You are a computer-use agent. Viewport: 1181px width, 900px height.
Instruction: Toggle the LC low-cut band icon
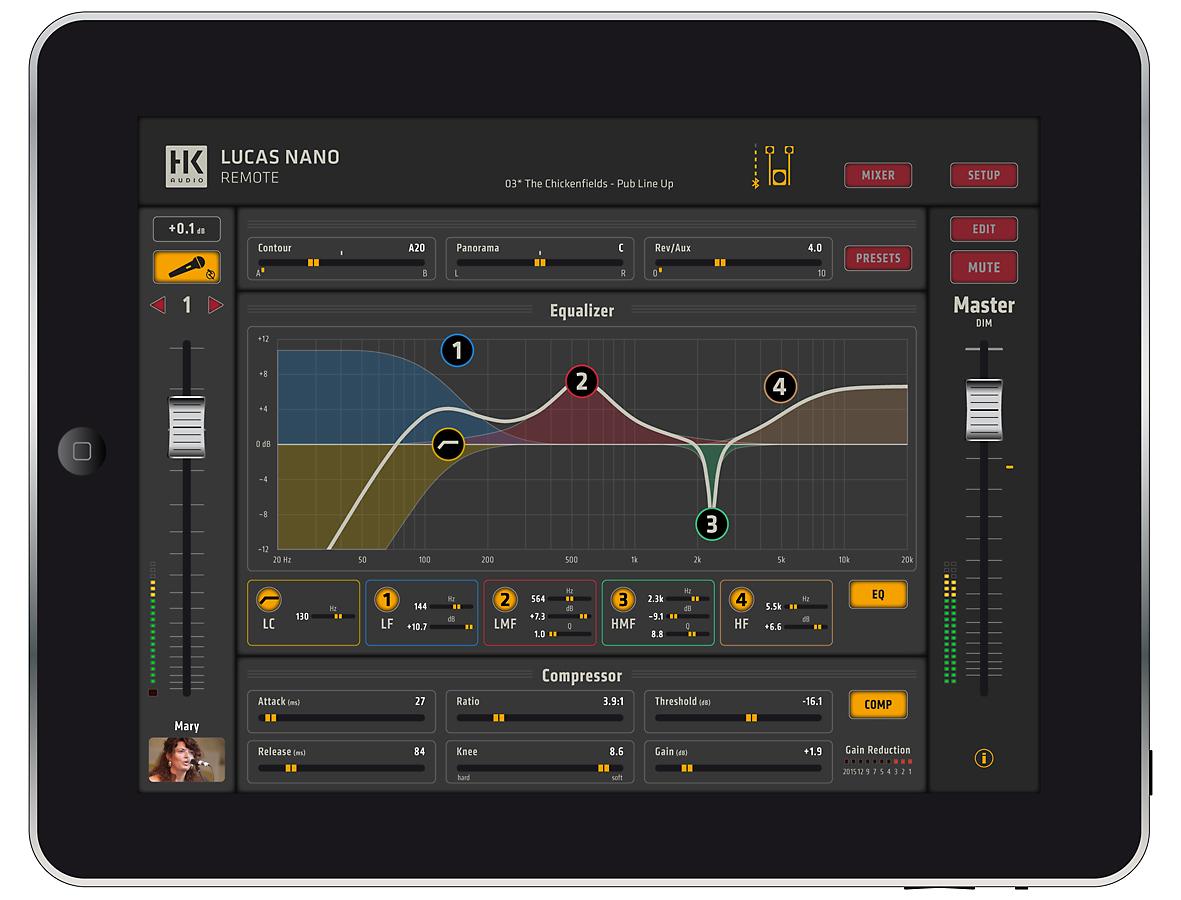[x=269, y=599]
